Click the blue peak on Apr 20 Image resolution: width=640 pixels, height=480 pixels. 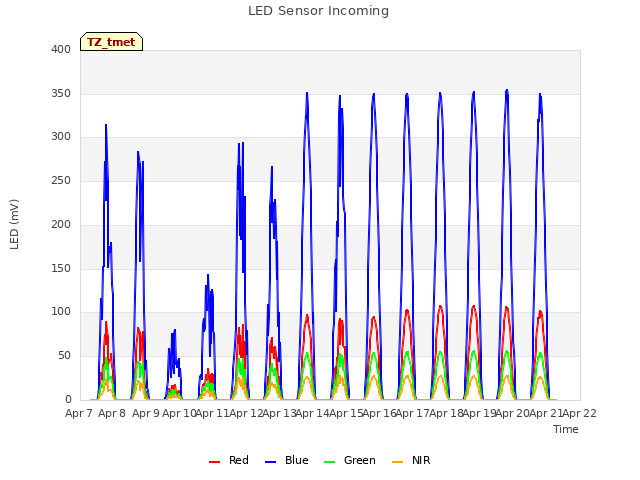pos(507,90)
